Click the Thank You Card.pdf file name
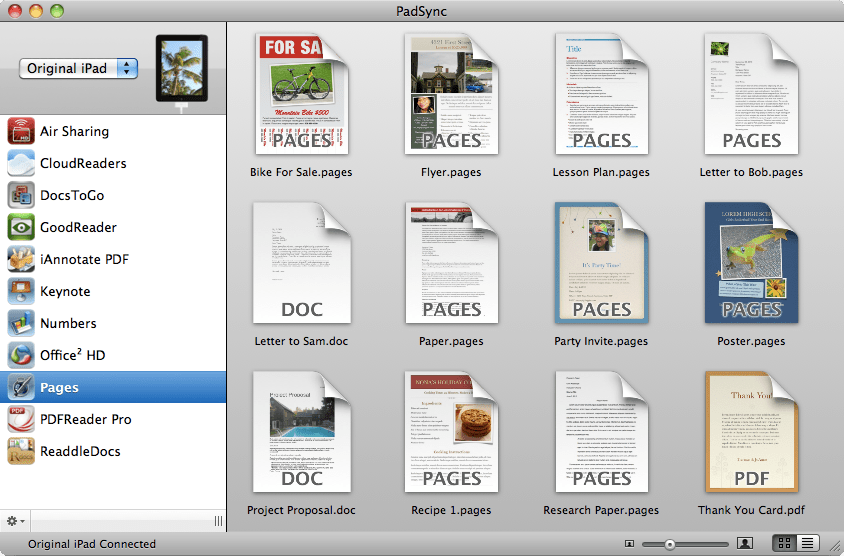 click(x=751, y=510)
